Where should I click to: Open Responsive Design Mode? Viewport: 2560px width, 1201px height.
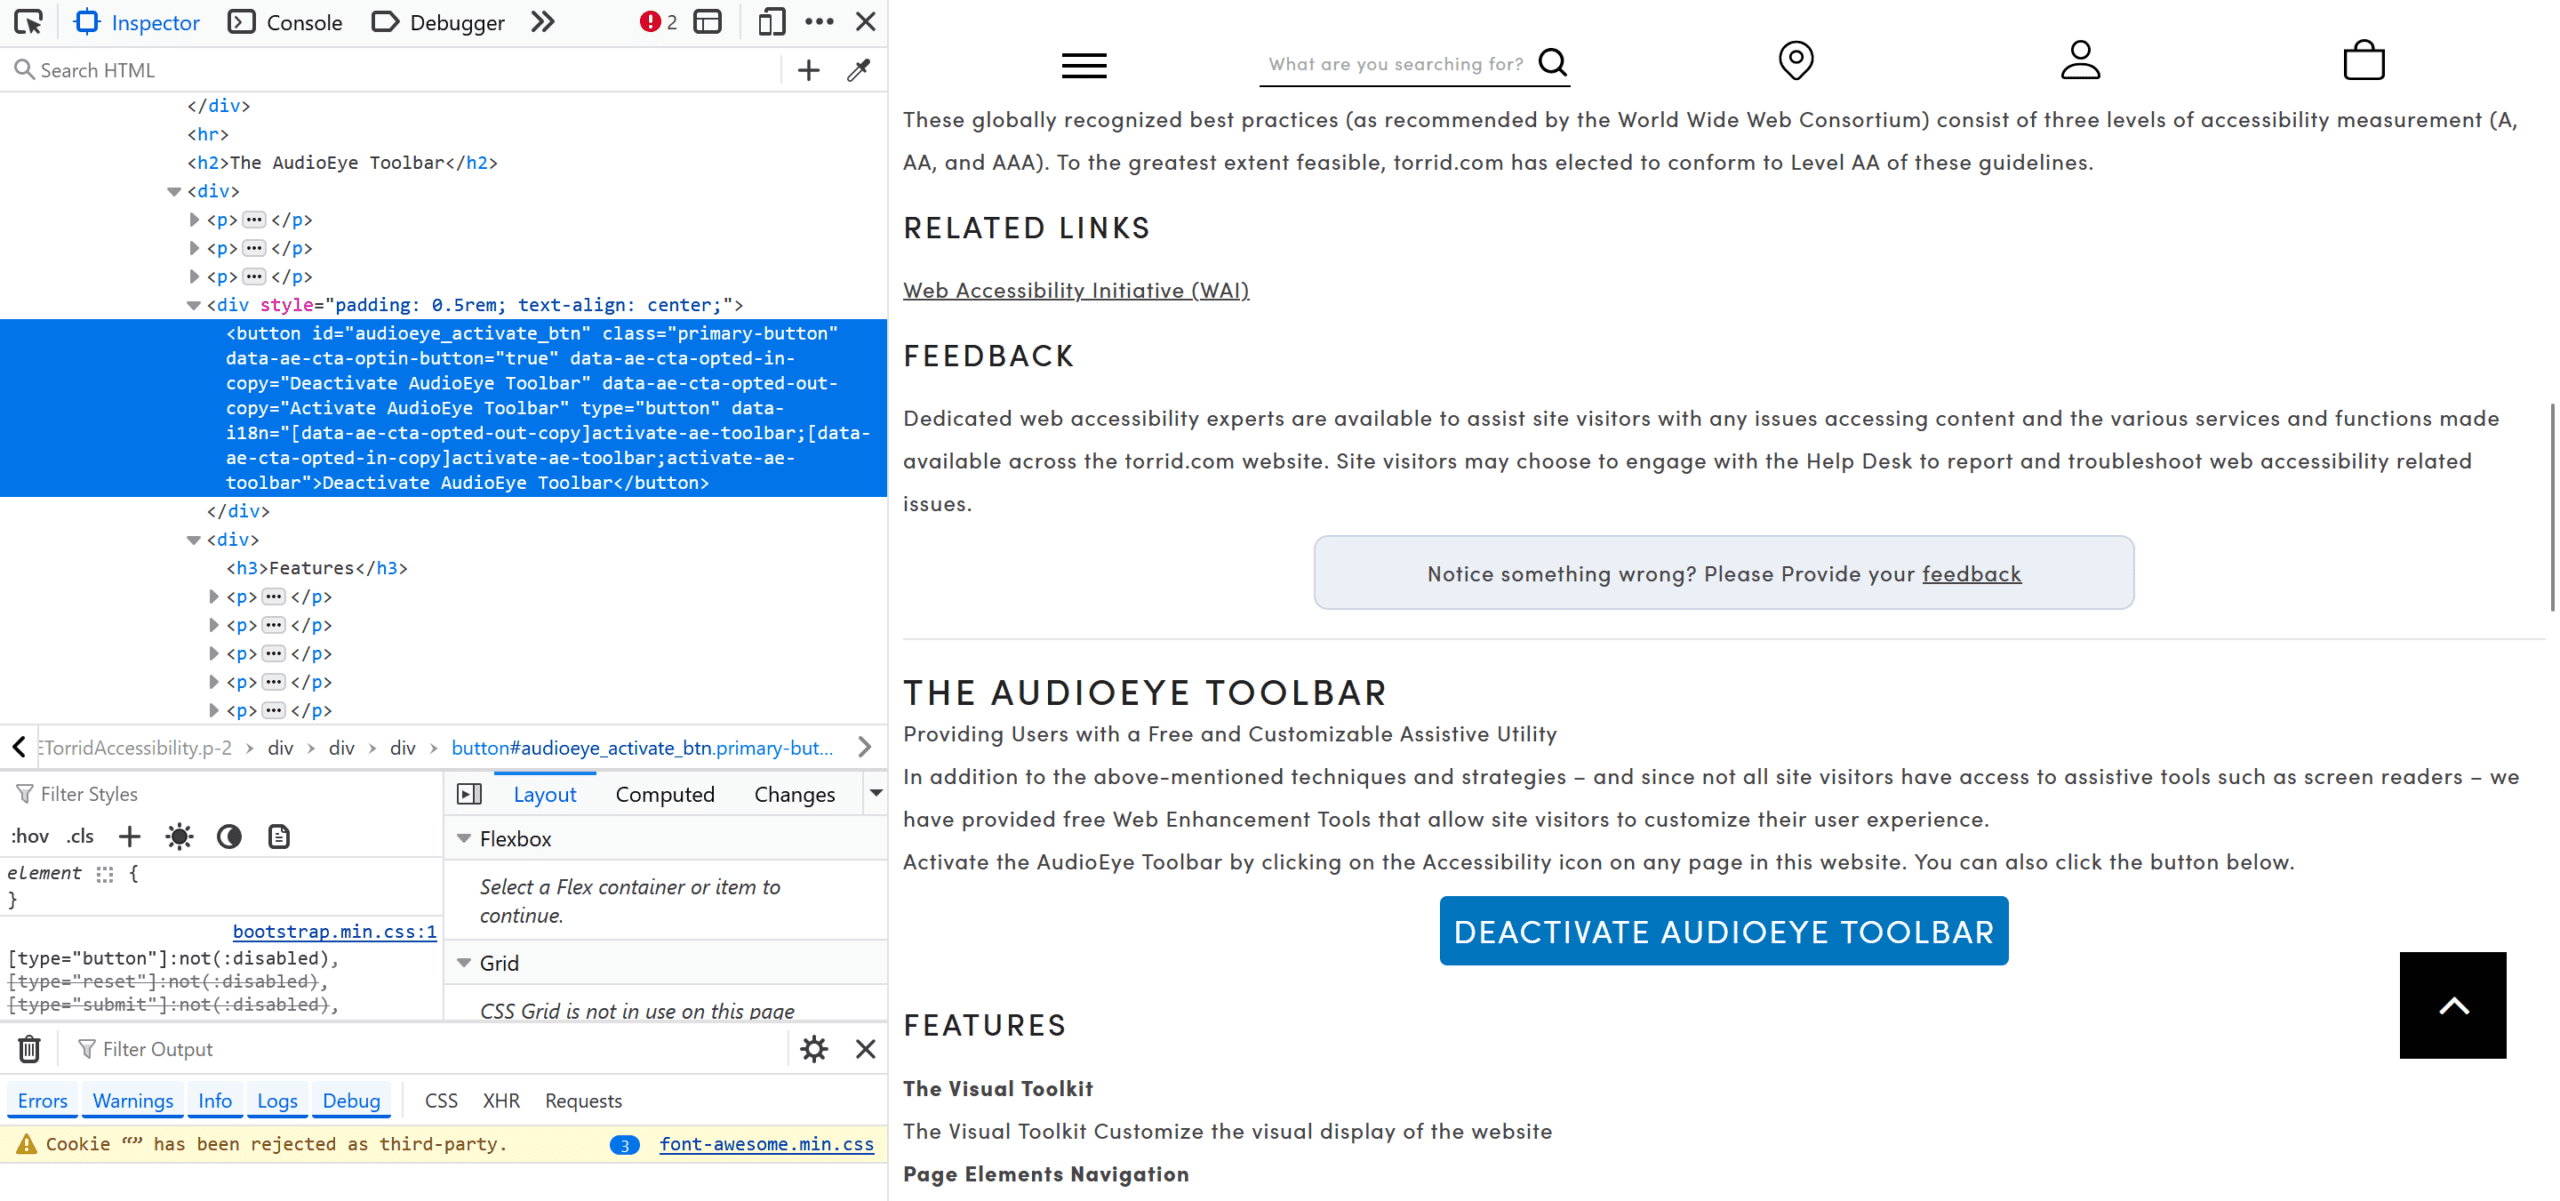tap(770, 21)
